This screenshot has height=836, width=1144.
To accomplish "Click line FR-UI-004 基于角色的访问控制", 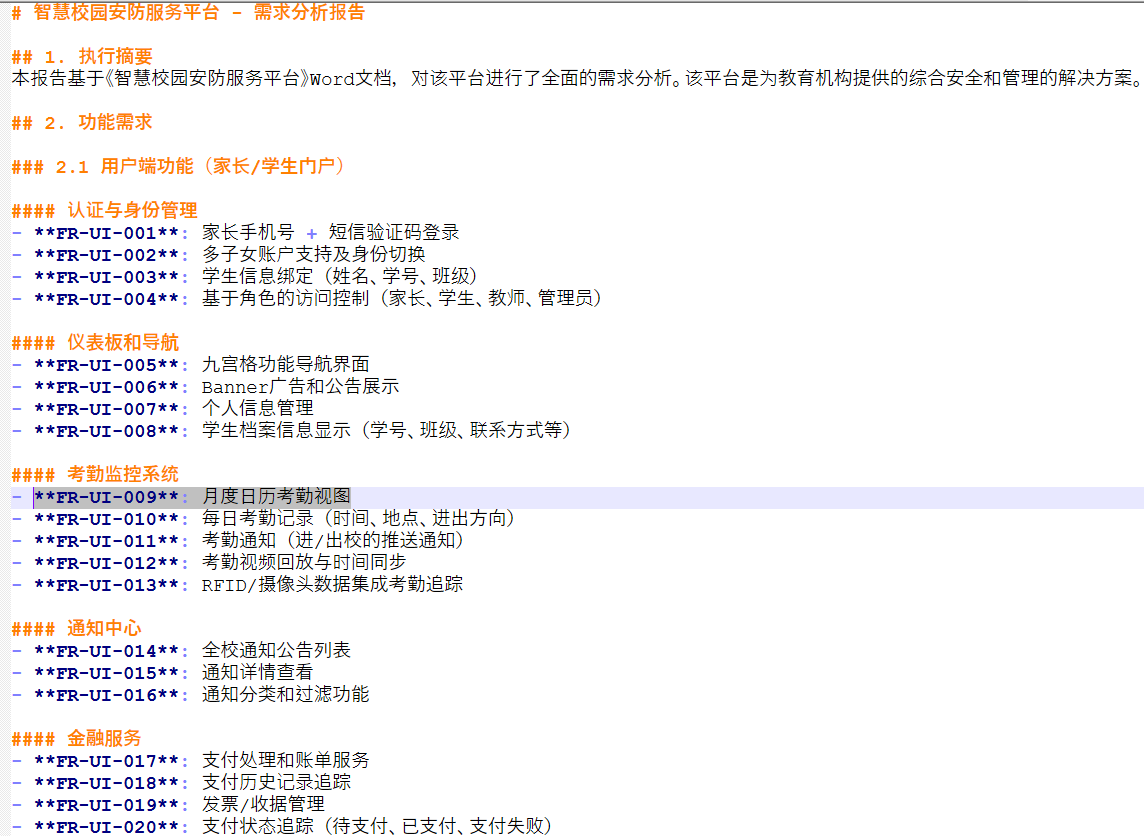I will [x=307, y=298].
